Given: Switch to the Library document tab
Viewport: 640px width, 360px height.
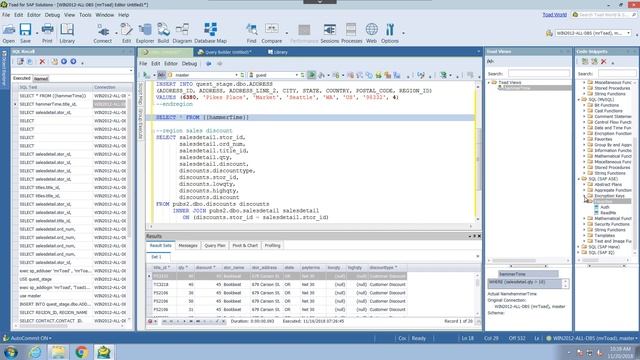Looking at the screenshot, I should [x=278, y=52].
